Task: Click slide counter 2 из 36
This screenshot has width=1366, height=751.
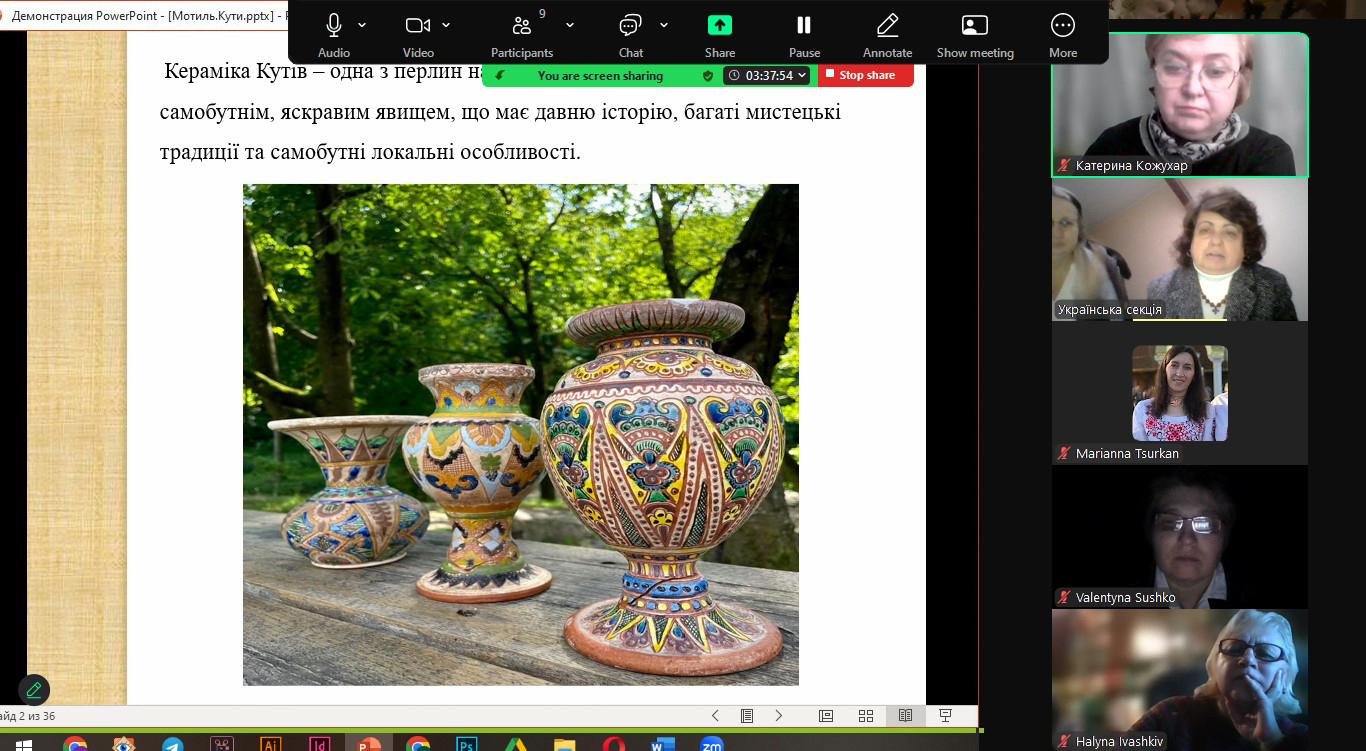Action: point(28,716)
